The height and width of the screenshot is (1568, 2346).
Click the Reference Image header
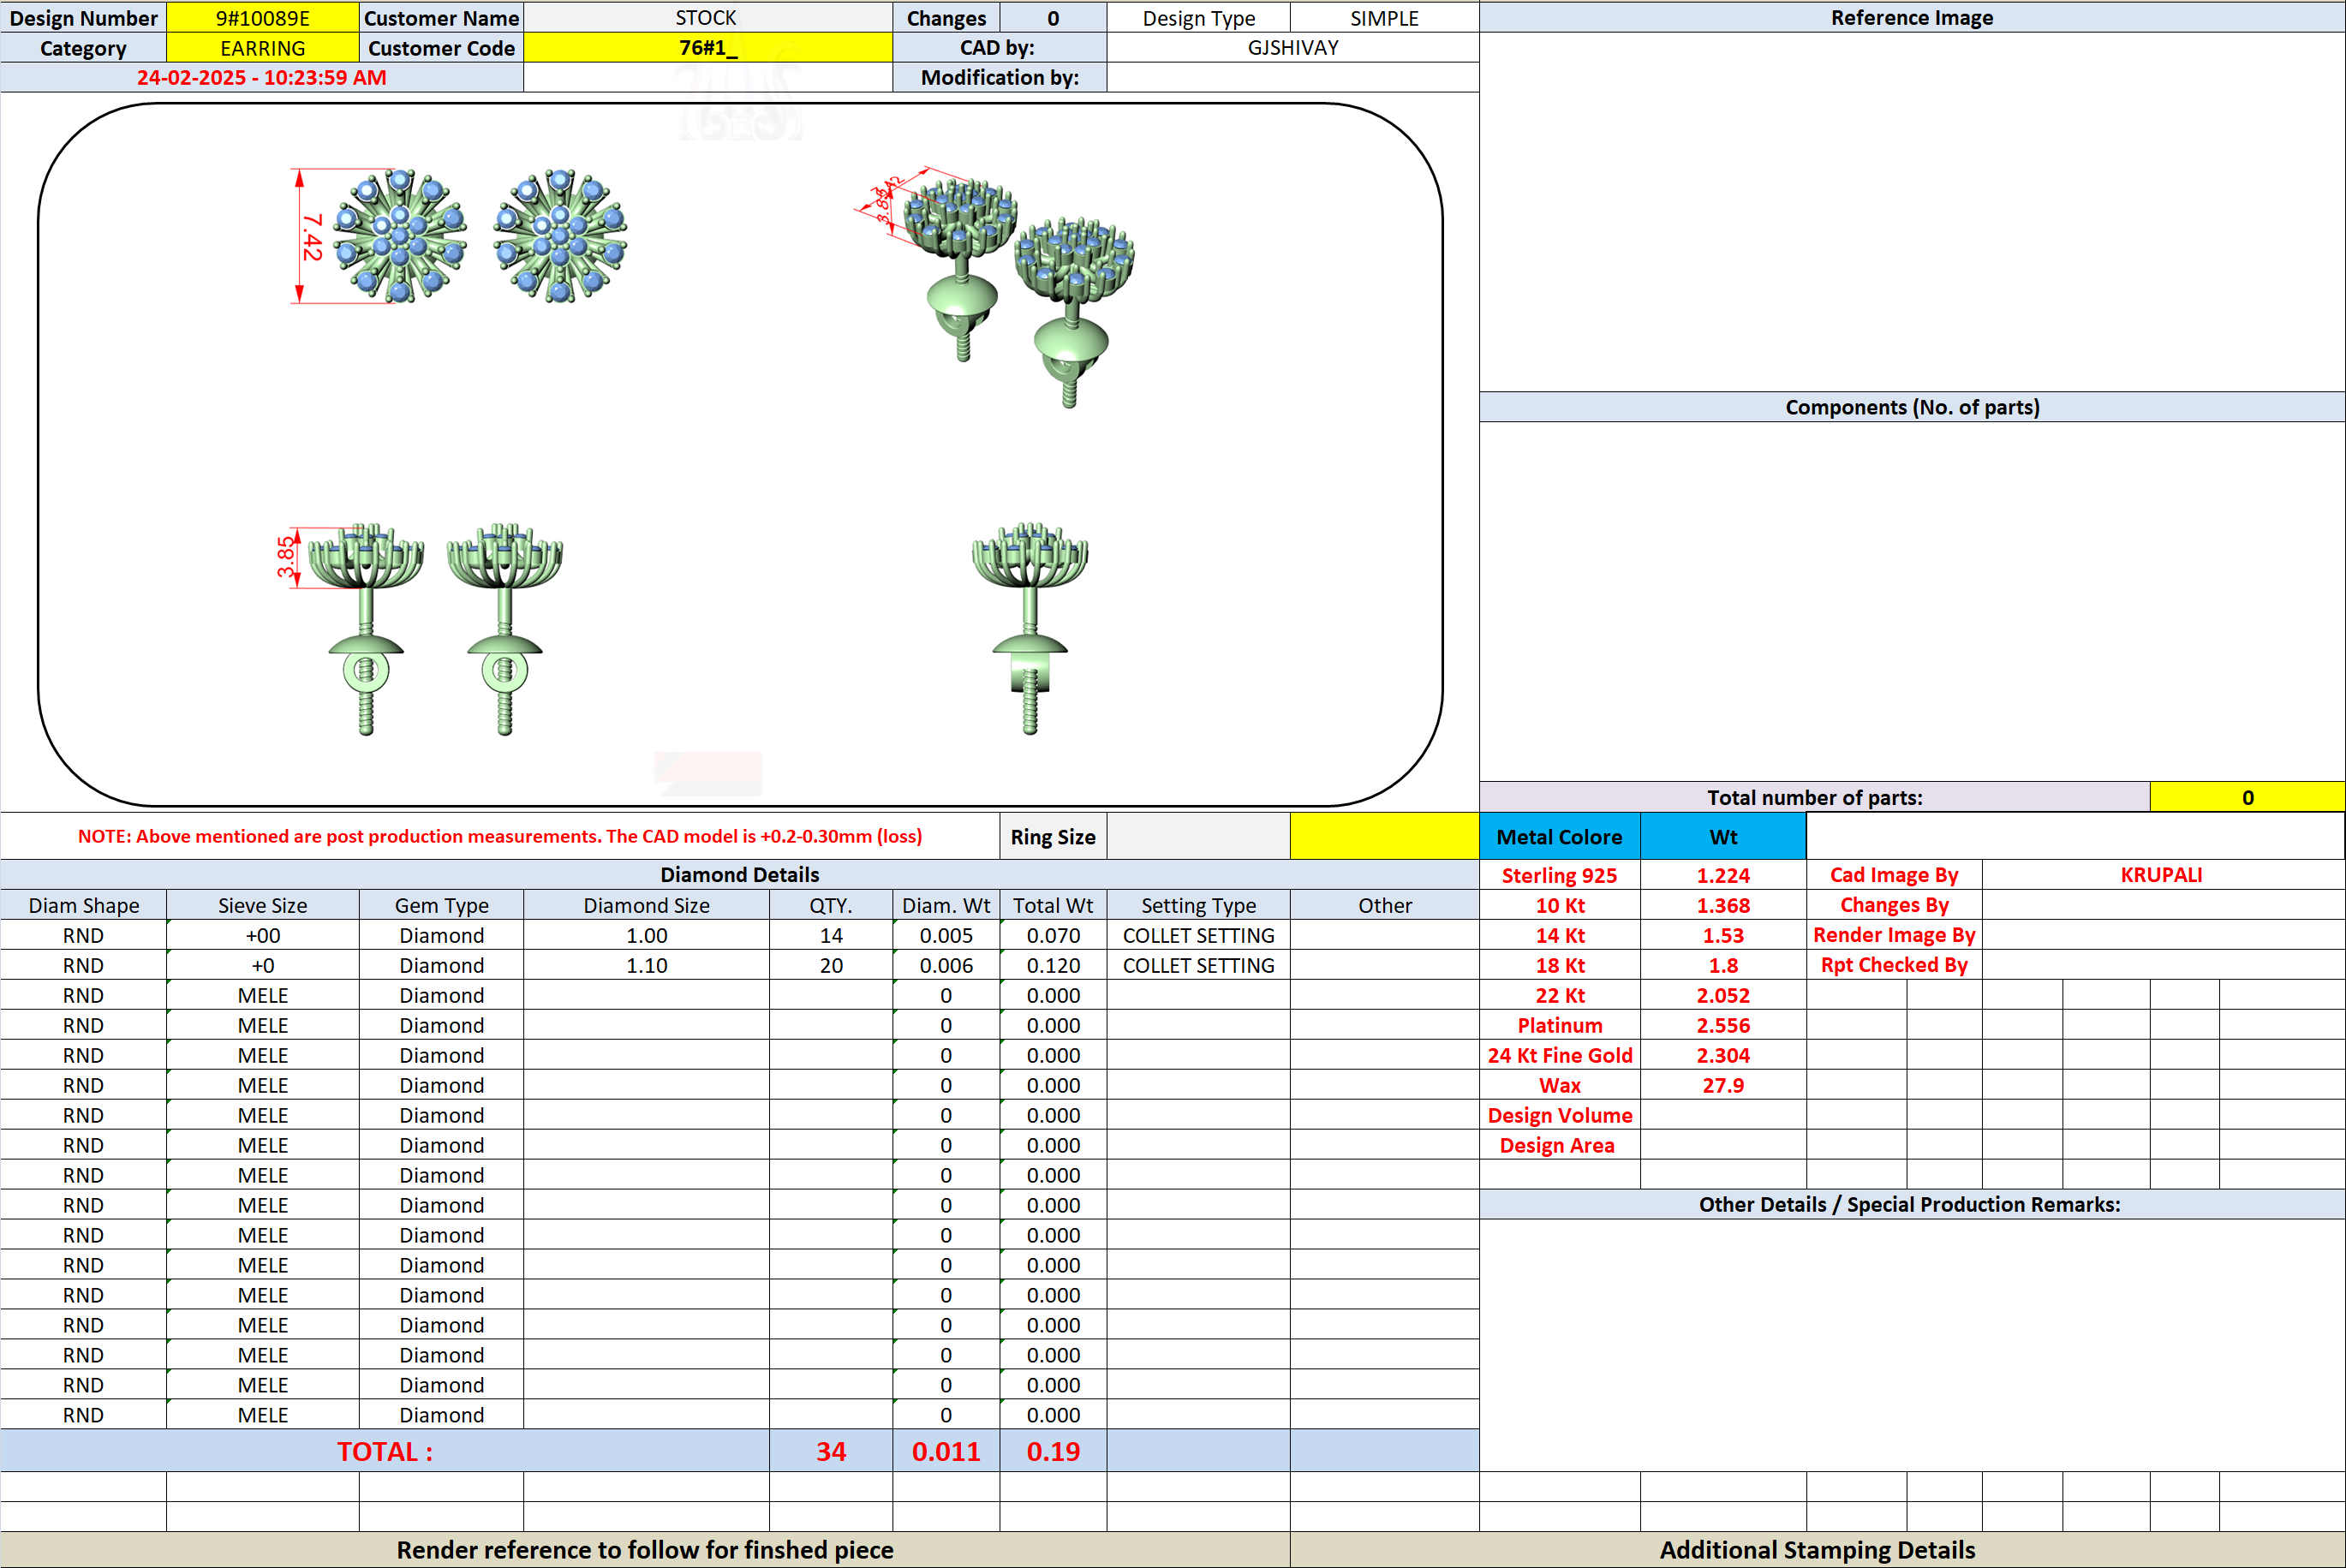click(x=1912, y=18)
